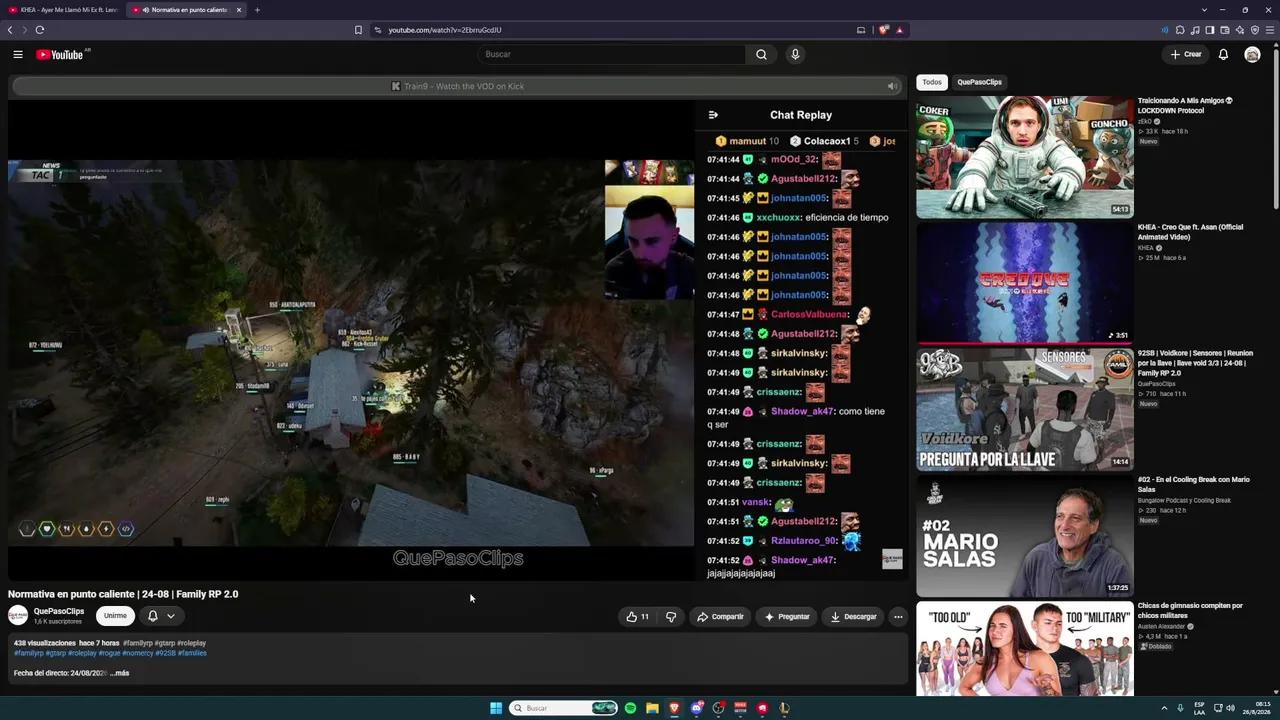
Task: Open new browser tab with plus
Action: 257,10
